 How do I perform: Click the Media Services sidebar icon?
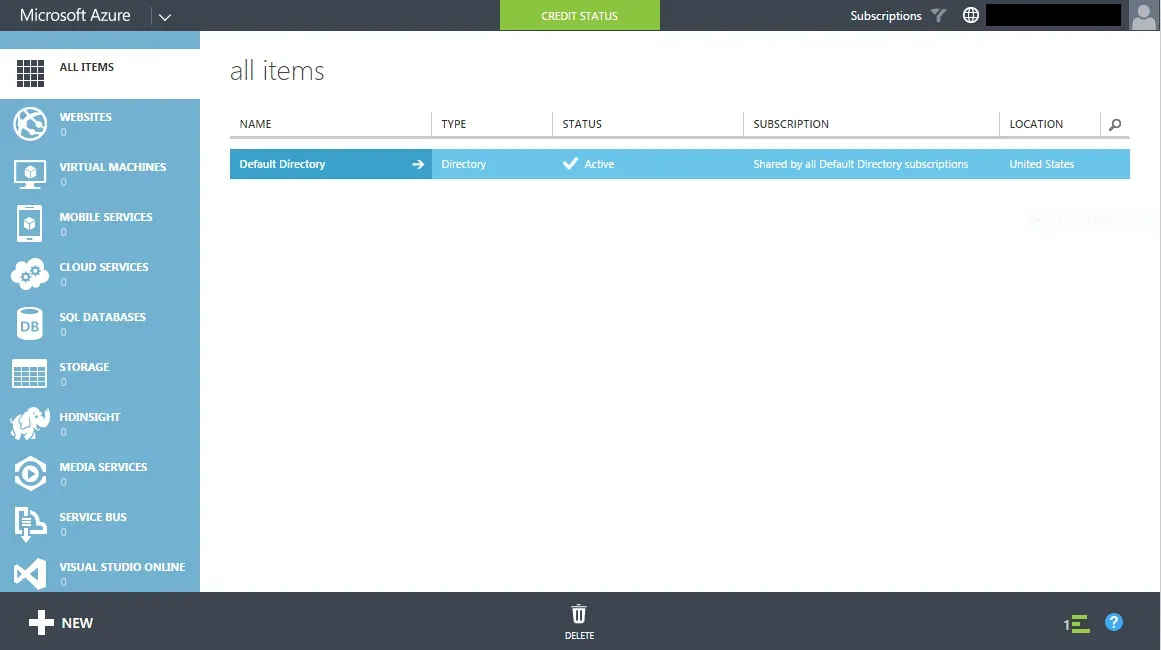coord(29,474)
